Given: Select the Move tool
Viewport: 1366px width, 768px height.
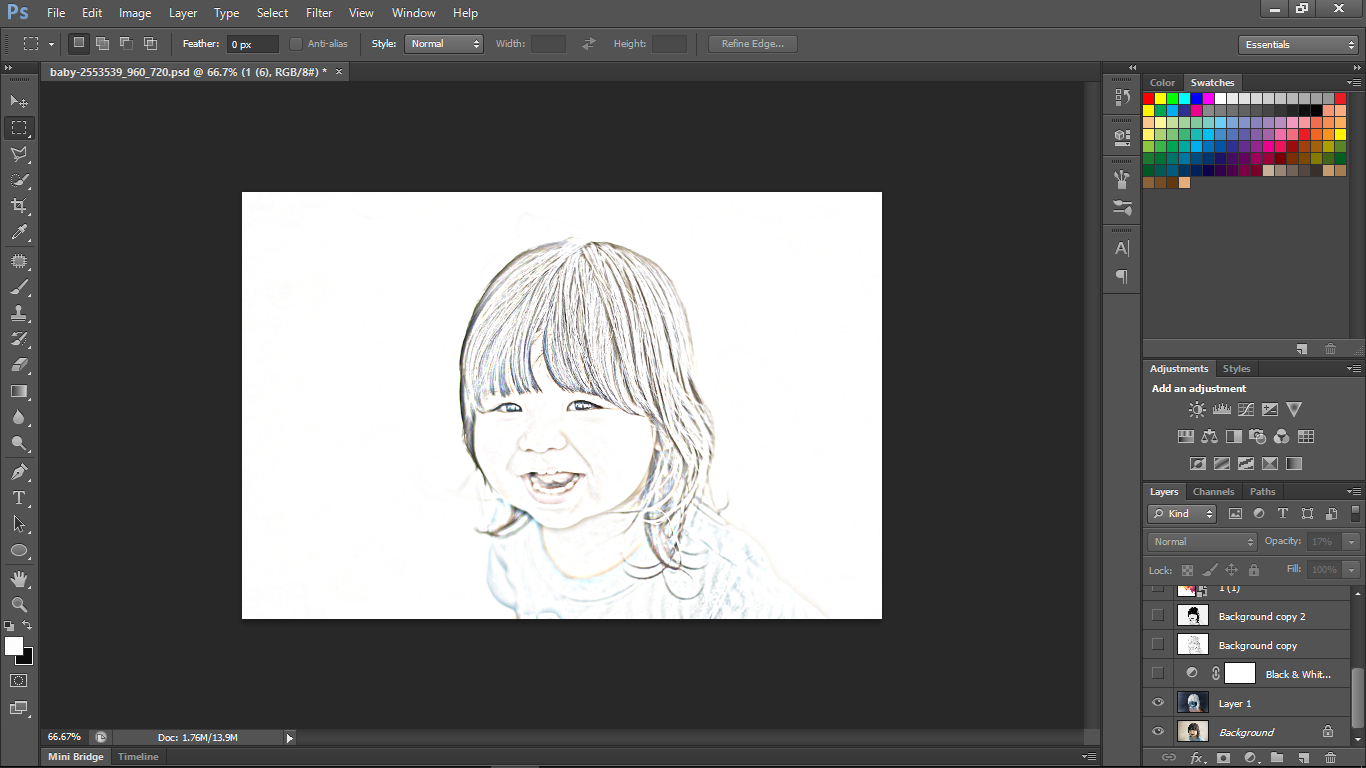Looking at the screenshot, I should (19, 101).
